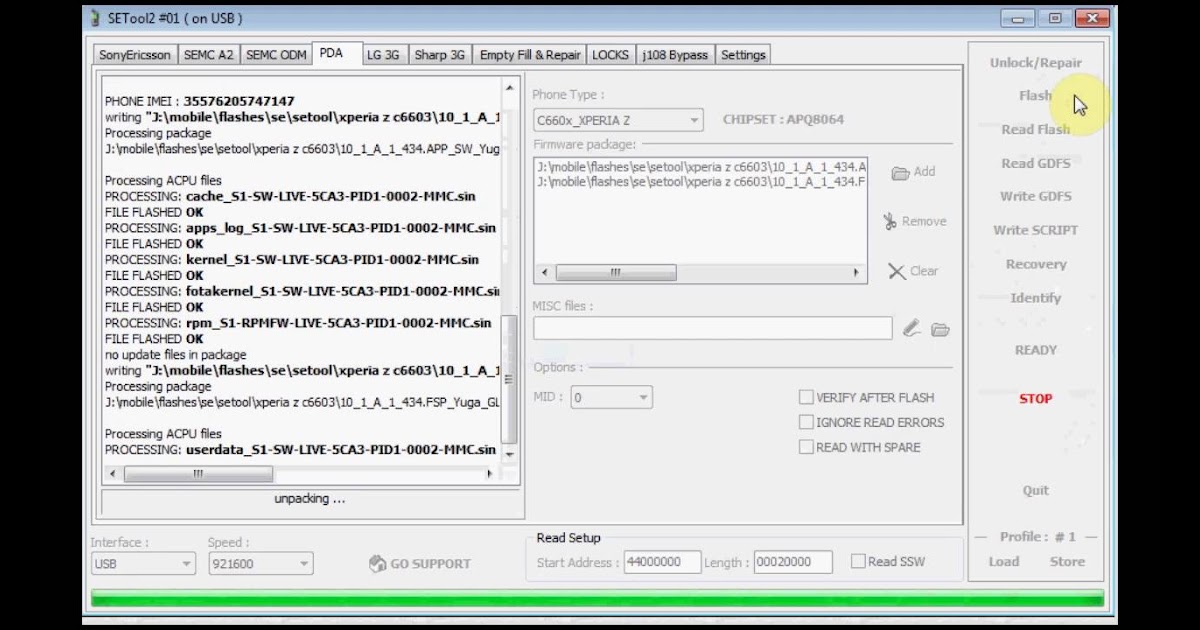Toggle IGNORE READ ERRORS checkbox
The height and width of the screenshot is (630, 1200).
(x=806, y=422)
